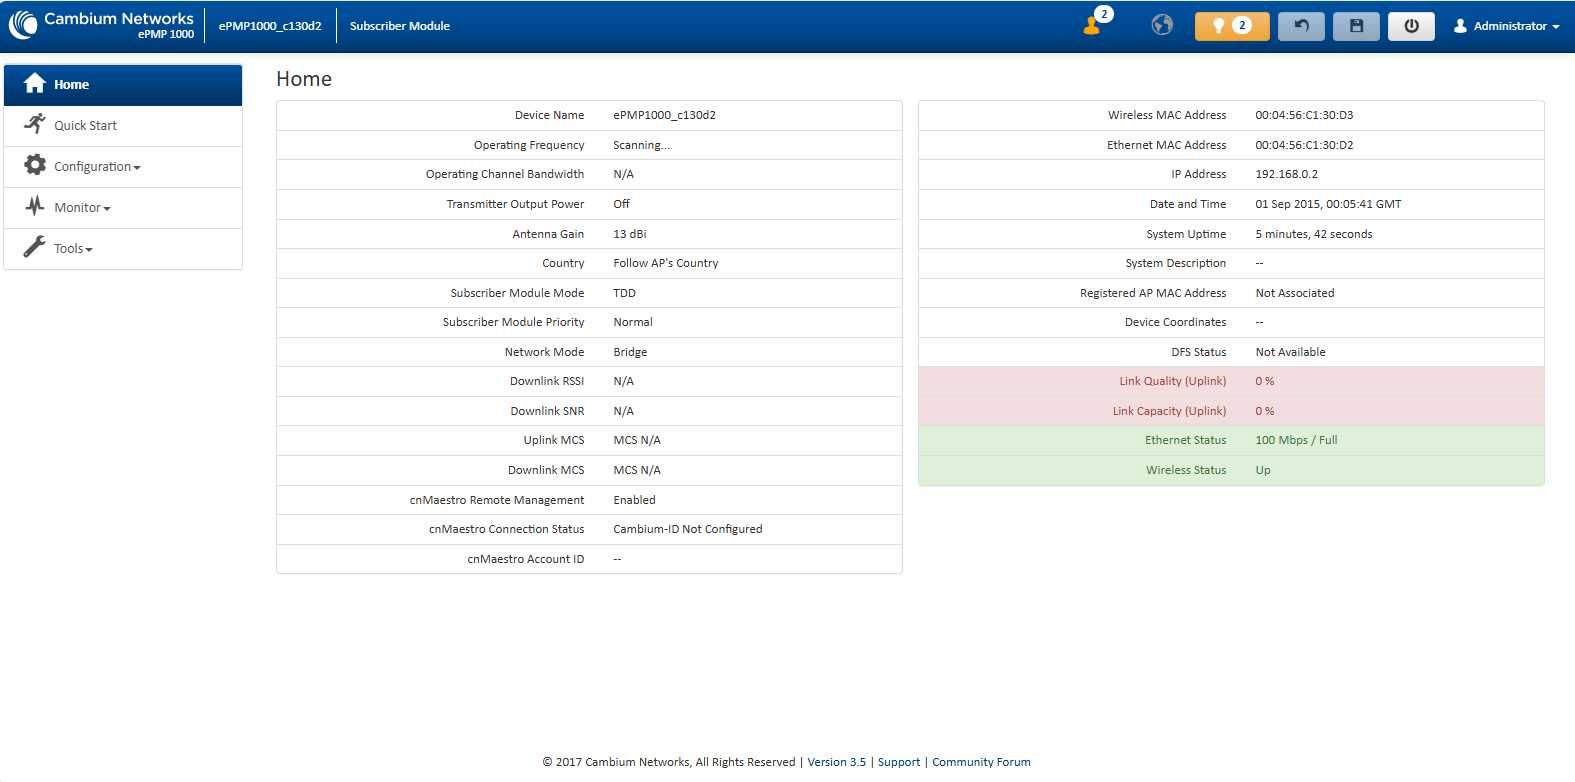Click the ePMP1000_c130d2 device name in header
Viewport: 1575px width, 782px height.
click(x=270, y=26)
